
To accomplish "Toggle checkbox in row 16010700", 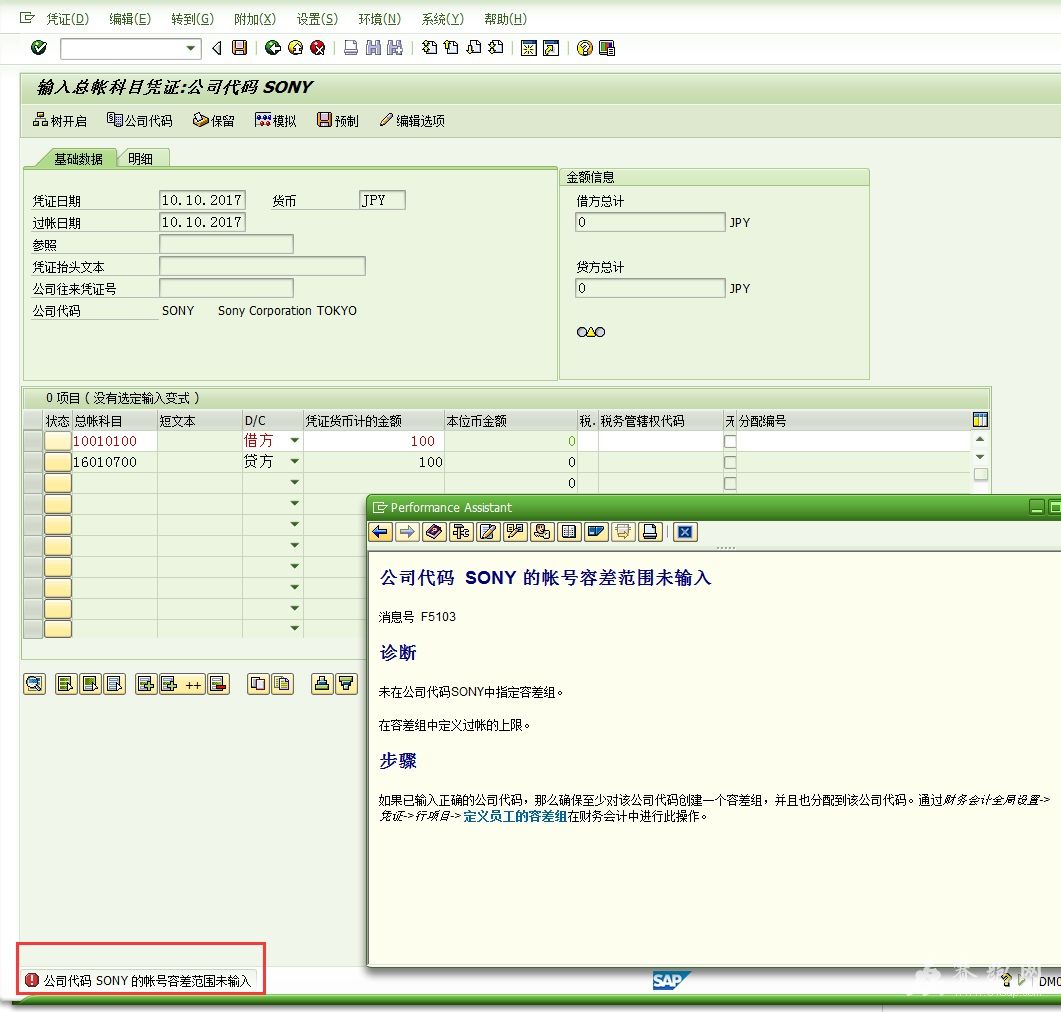I will (x=730, y=462).
